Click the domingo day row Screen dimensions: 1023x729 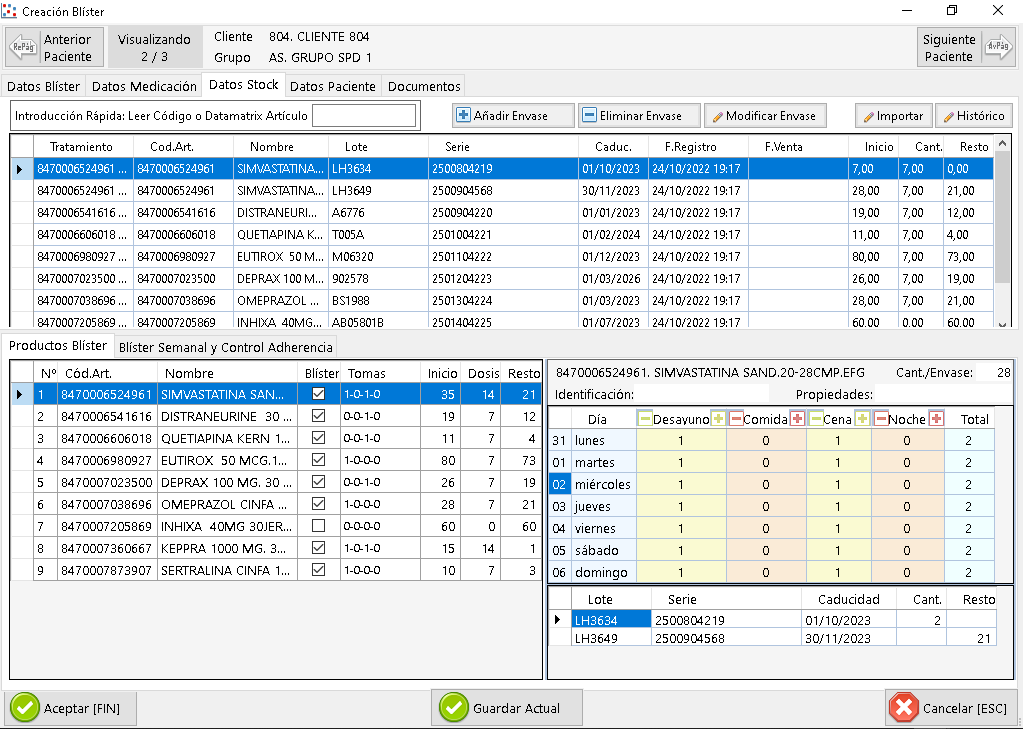772,572
